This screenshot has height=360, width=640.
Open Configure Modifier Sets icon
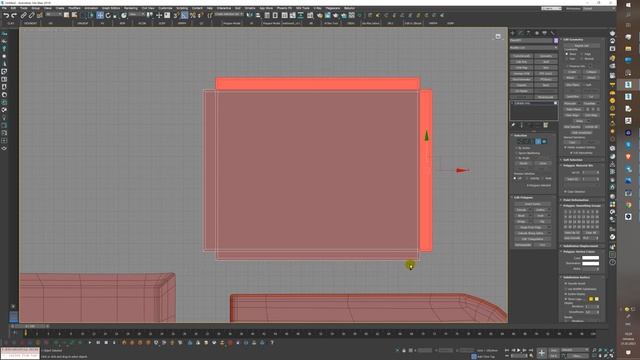[546, 125]
